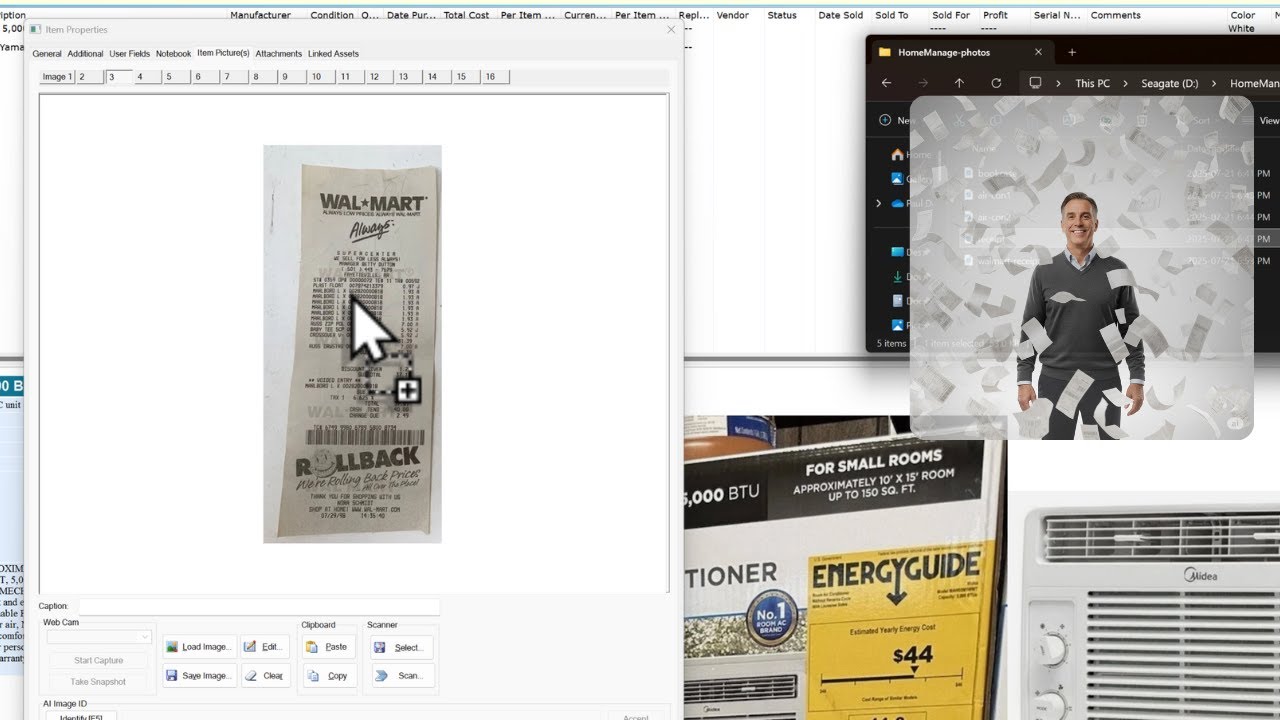Viewport: 1280px width, 720px height.
Task: Click Up arrow in File Explorer
Action: pyautogui.click(x=959, y=83)
